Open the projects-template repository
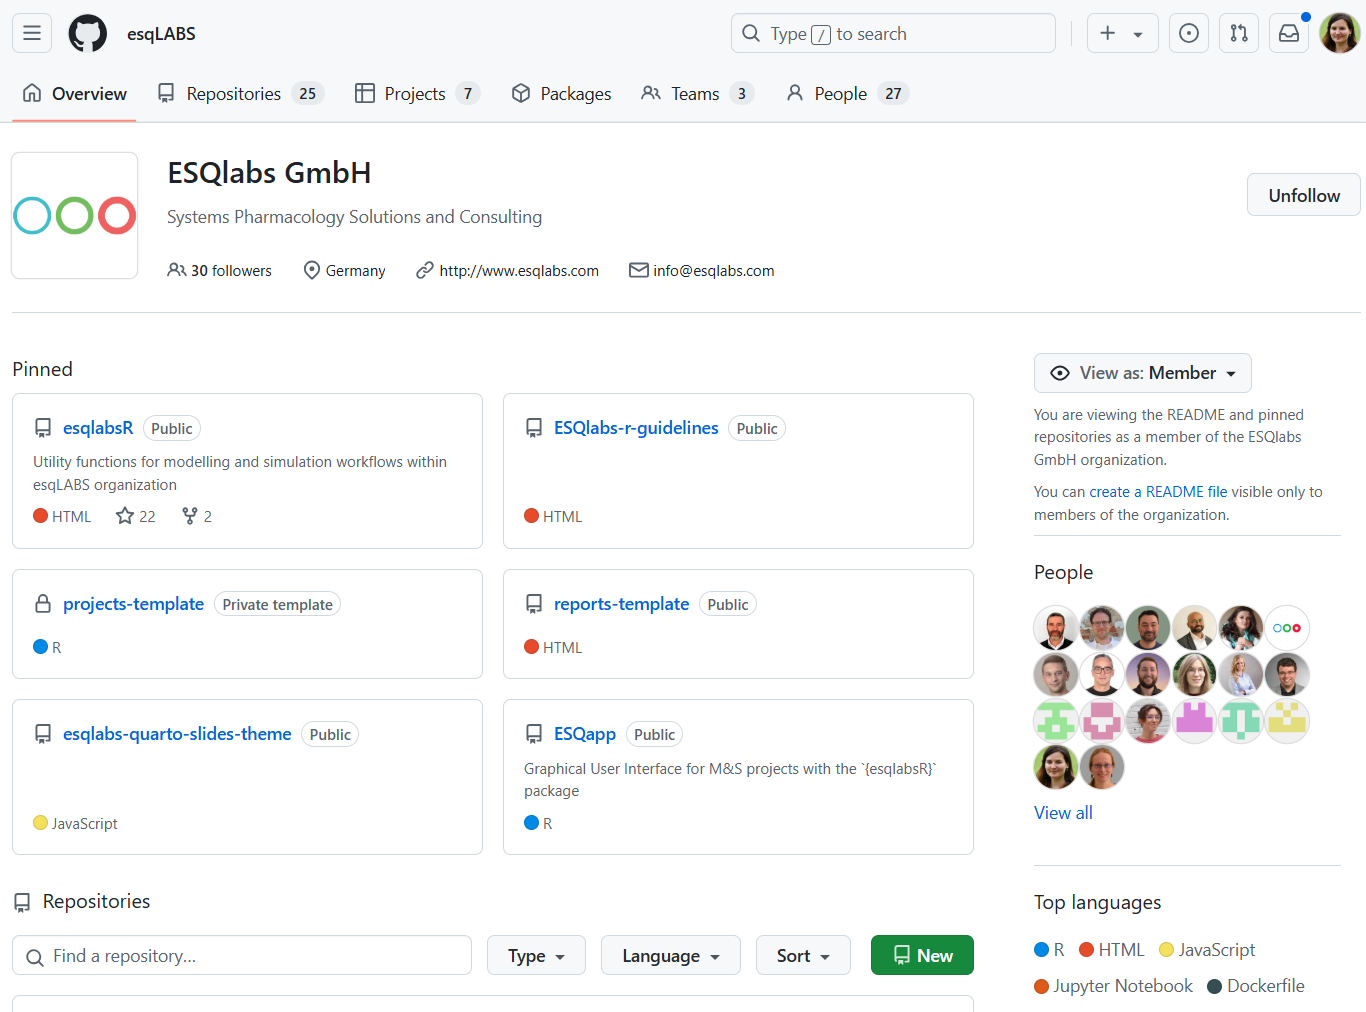 133,603
